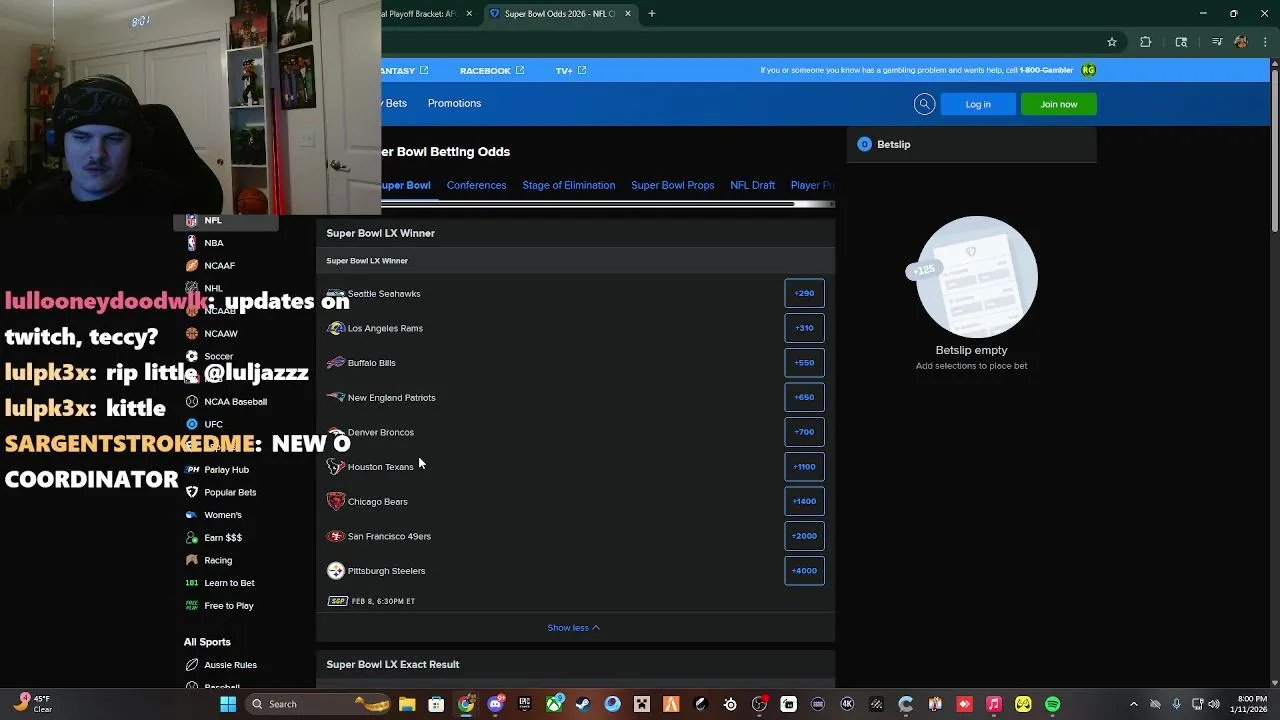The width and height of the screenshot is (1280, 720).
Task: Open NBA in the sports sidebar
Action: coord(214,243)
